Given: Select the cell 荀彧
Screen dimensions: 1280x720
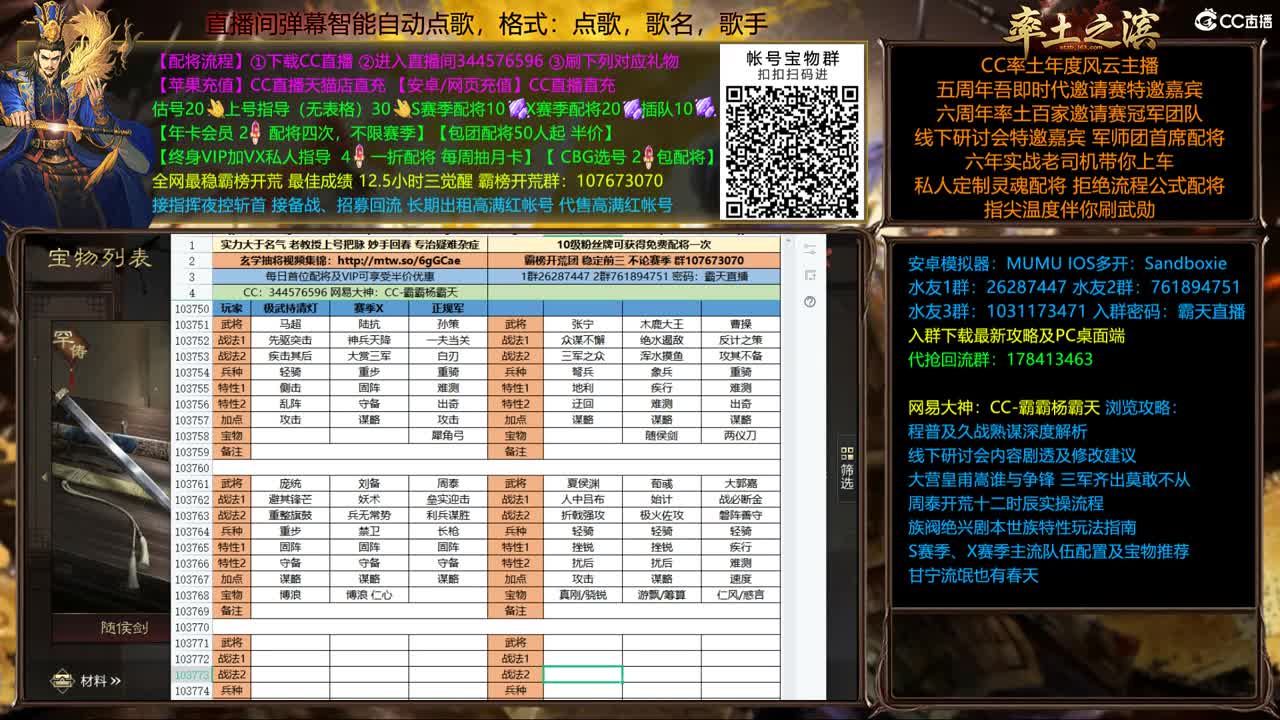Looking at the screenshot, I should click(x=661, y=484).
